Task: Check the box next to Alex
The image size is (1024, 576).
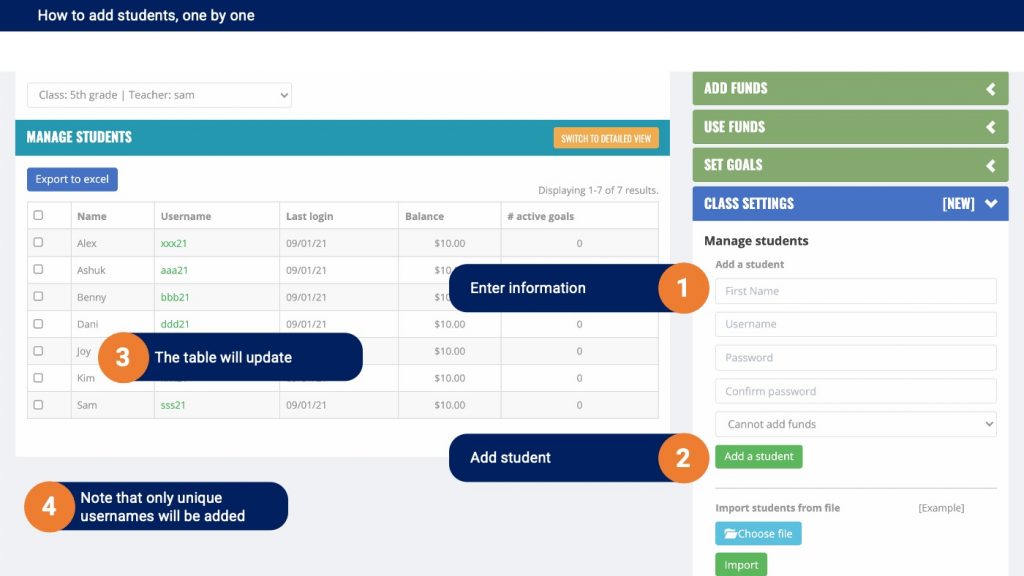Action: coord(39,242)
